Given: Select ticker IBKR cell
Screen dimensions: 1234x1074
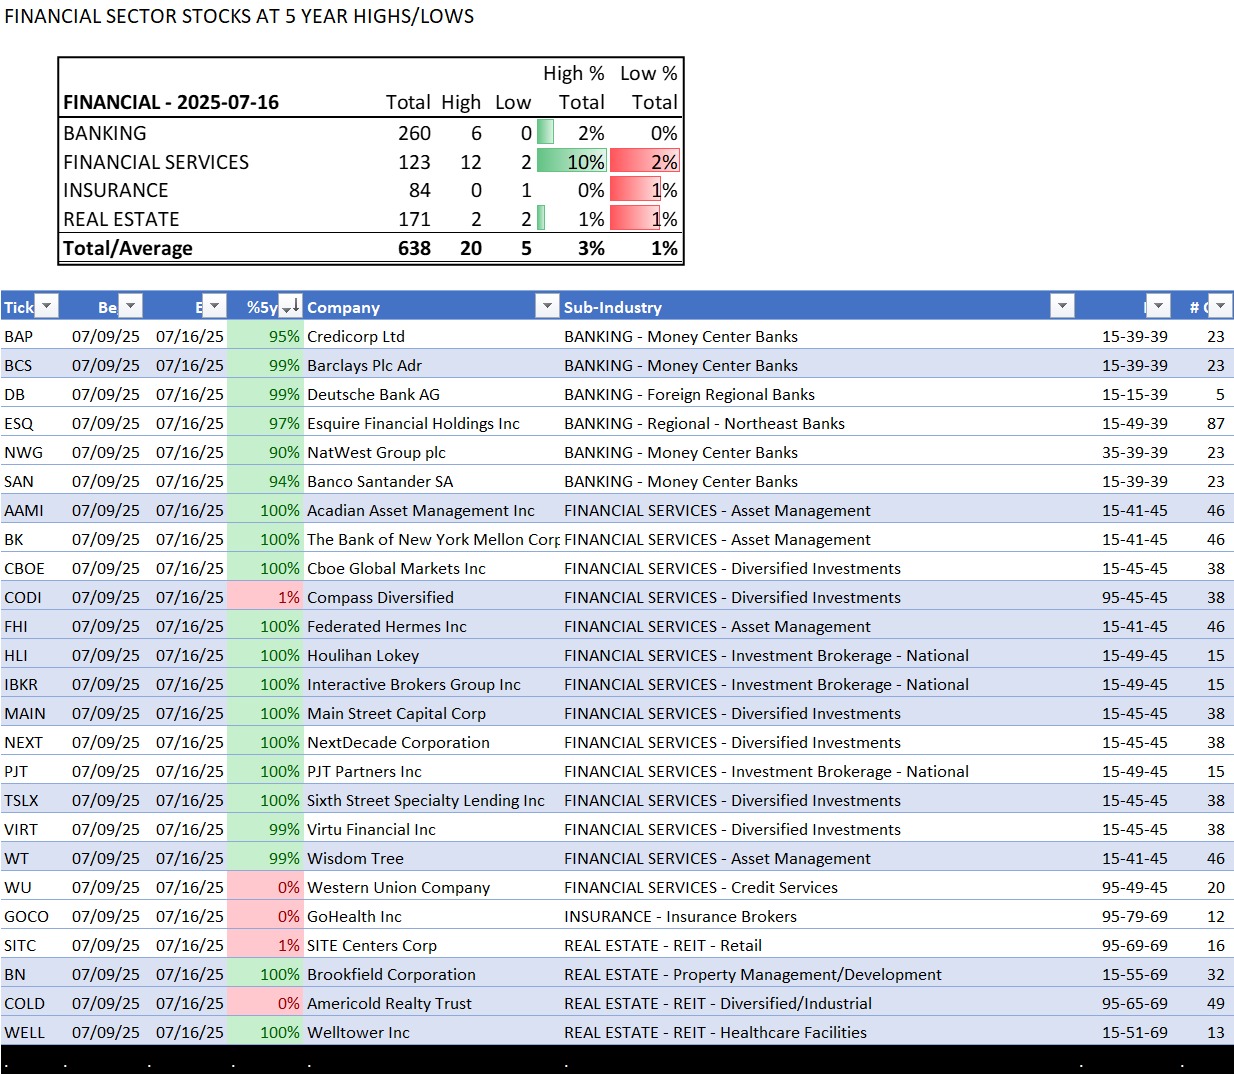Looking at the screenshot, I should [21, 684].
